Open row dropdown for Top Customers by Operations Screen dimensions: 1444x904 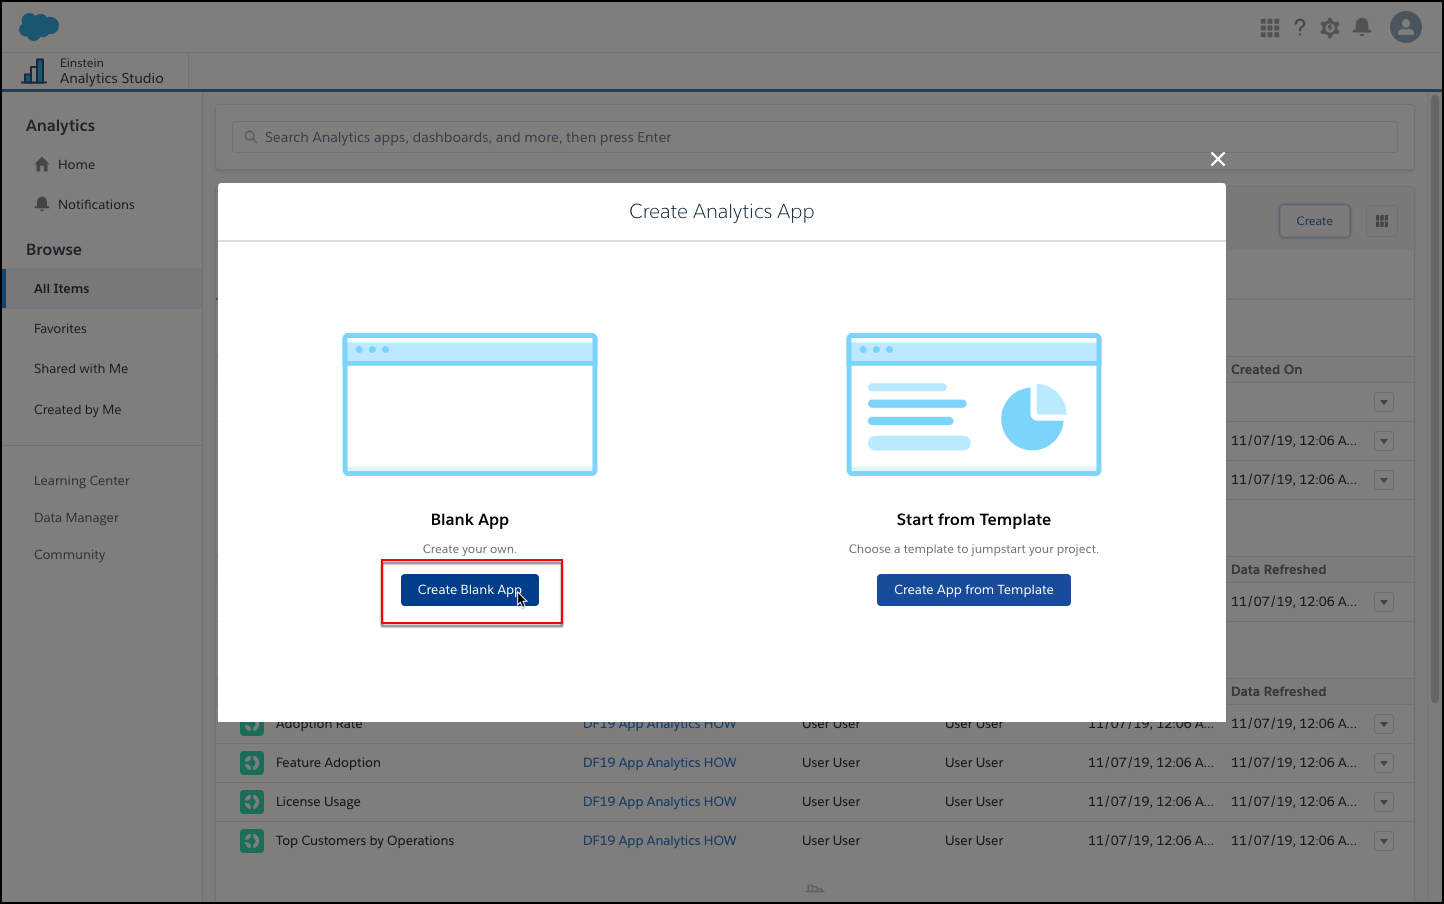coord(1384,841)
